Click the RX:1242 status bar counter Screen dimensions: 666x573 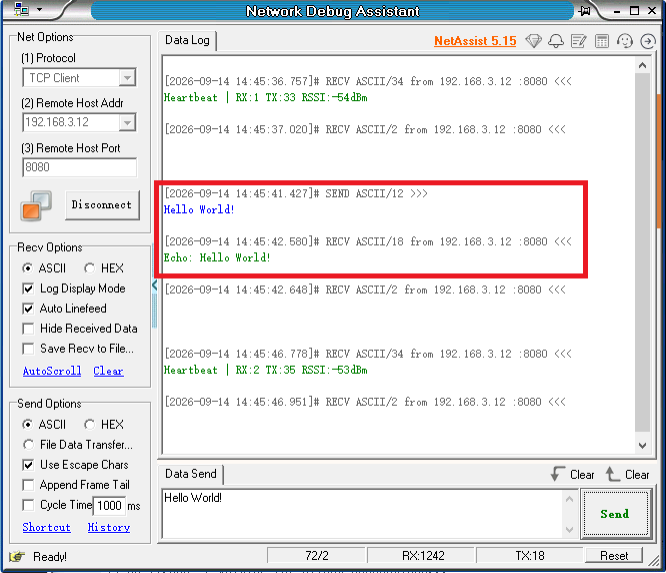point(423,556)
